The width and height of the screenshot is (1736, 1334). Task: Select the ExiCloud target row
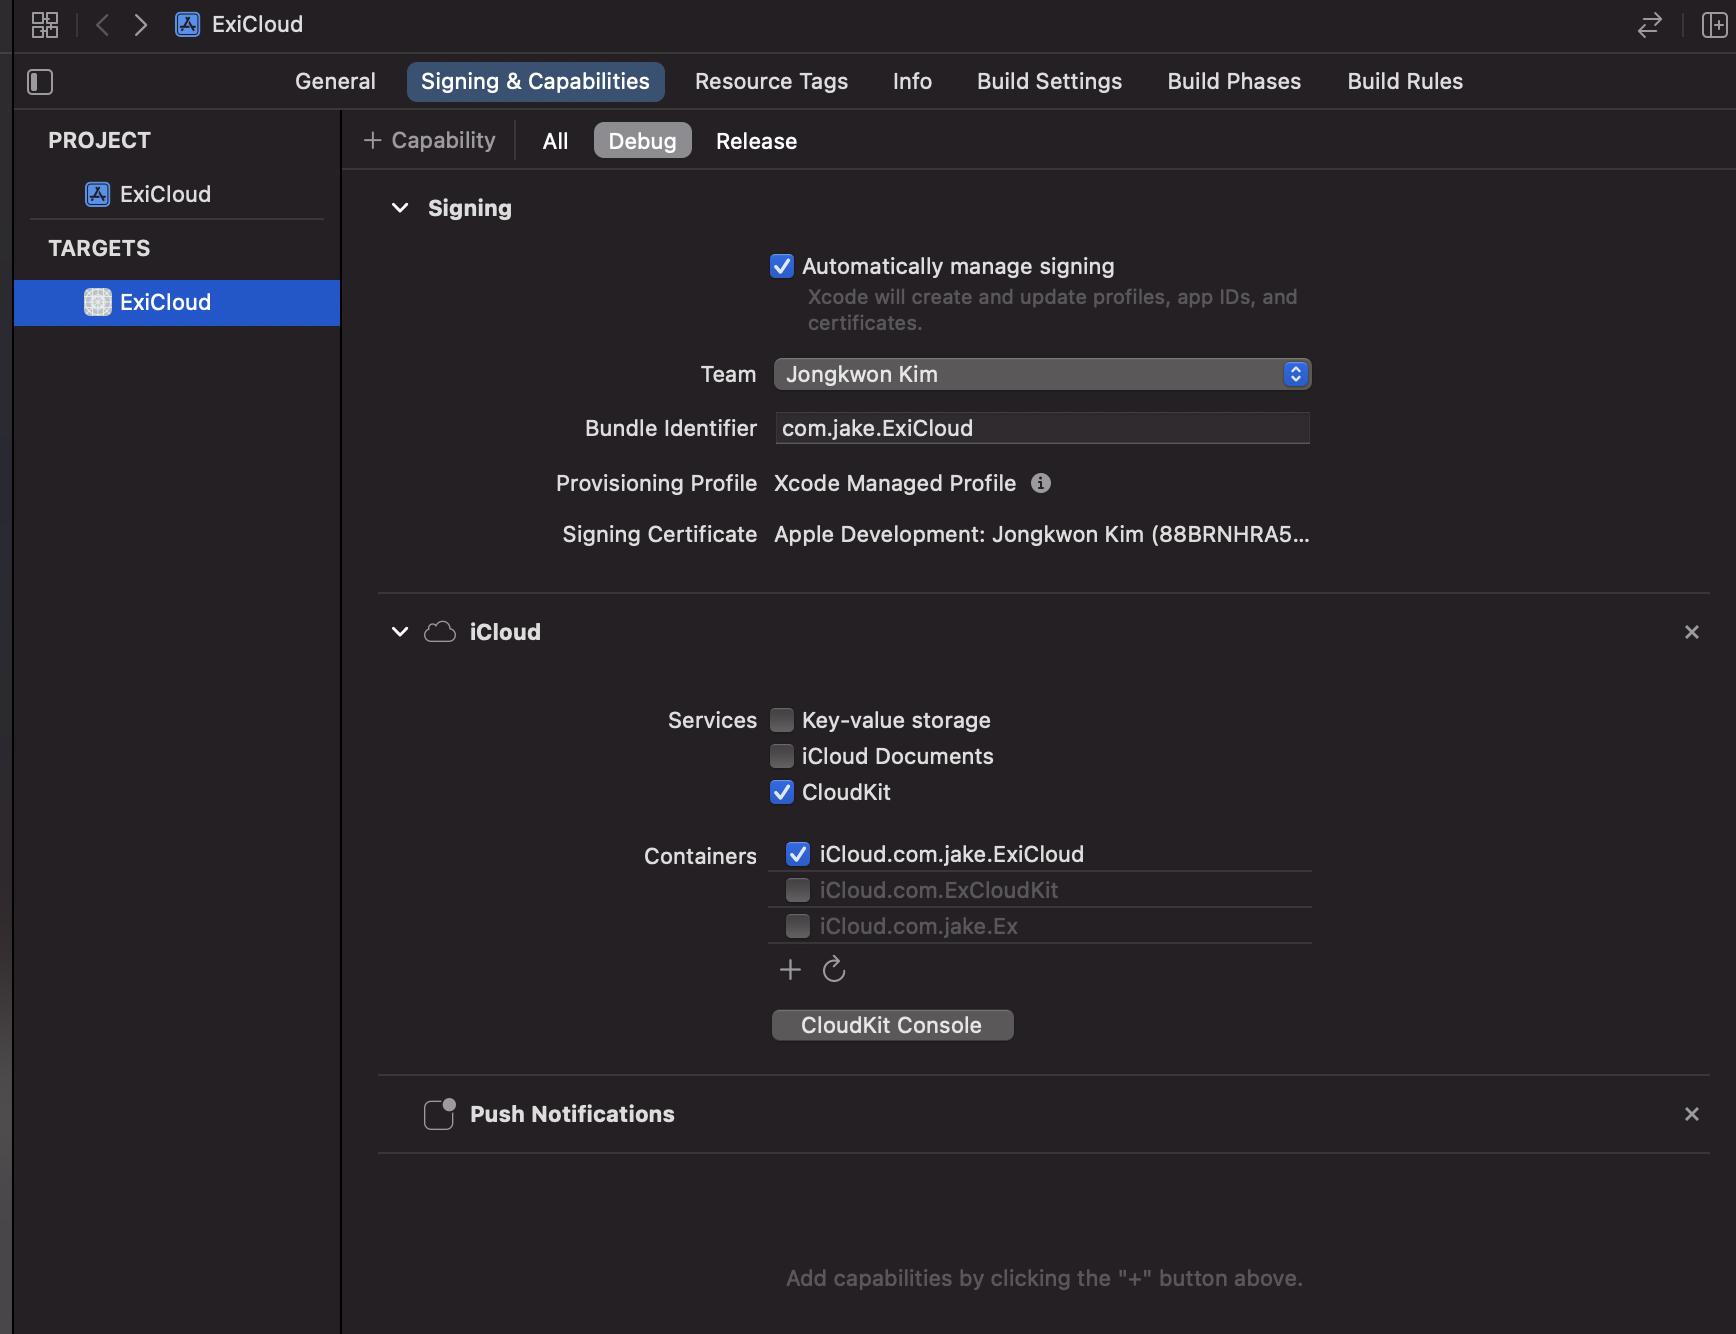click(177, 302)
